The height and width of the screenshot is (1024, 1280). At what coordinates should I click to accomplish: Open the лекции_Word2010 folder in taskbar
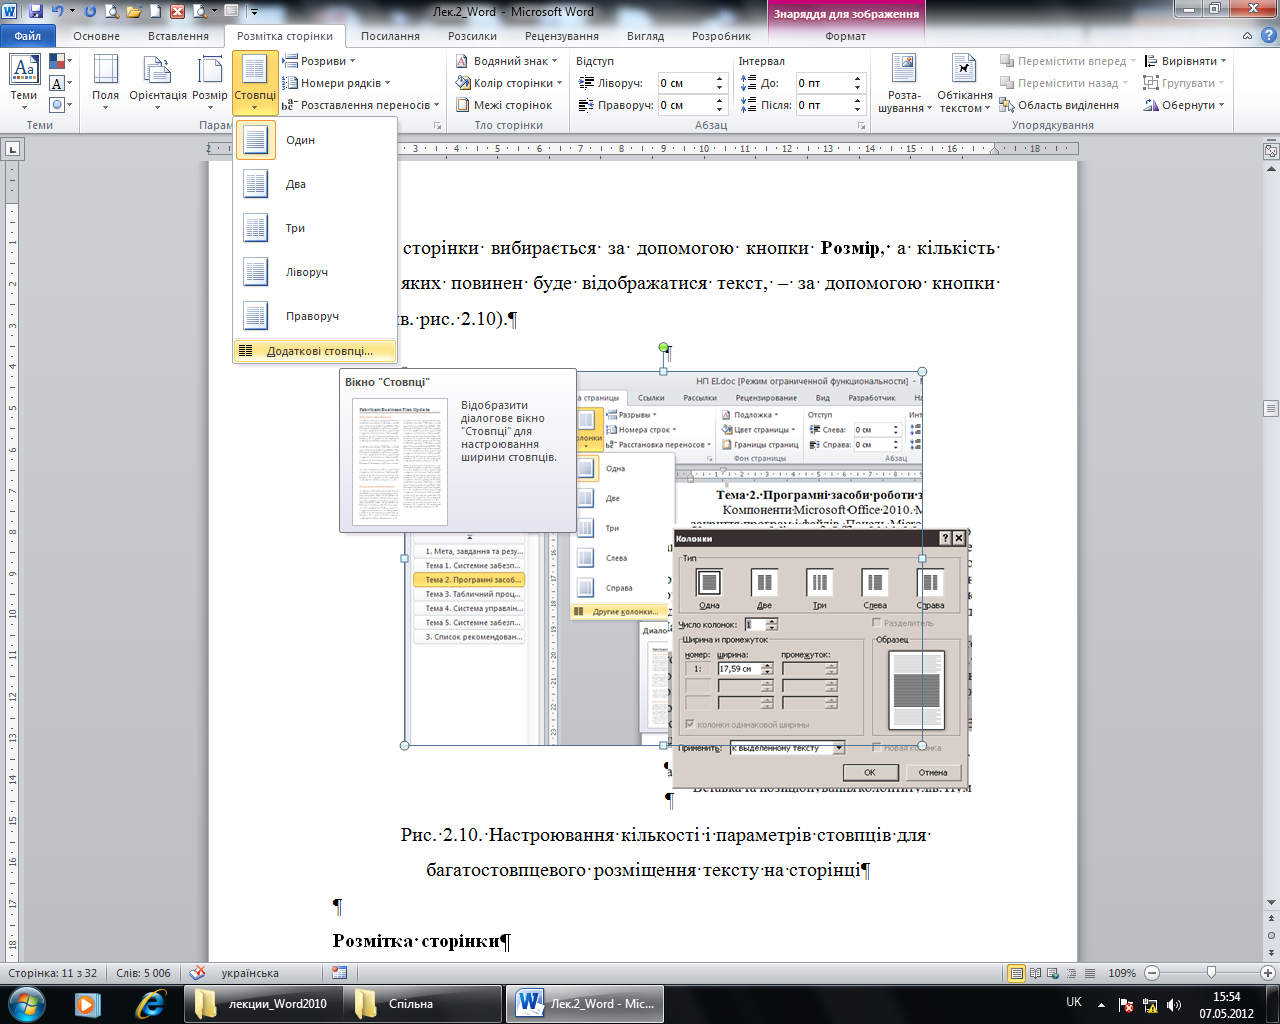pos(263,1004)
